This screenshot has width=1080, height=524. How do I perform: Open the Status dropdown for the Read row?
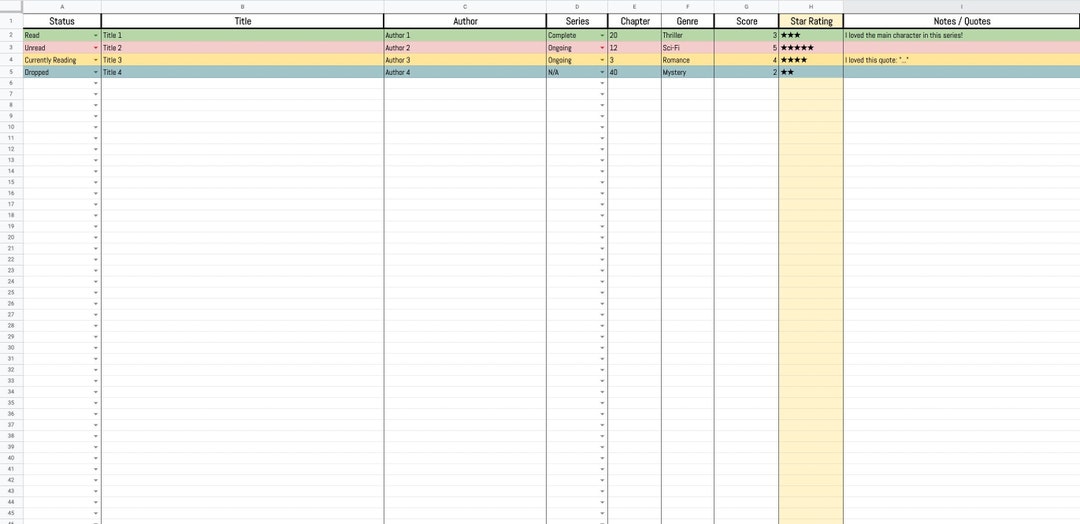click(96, 35)
